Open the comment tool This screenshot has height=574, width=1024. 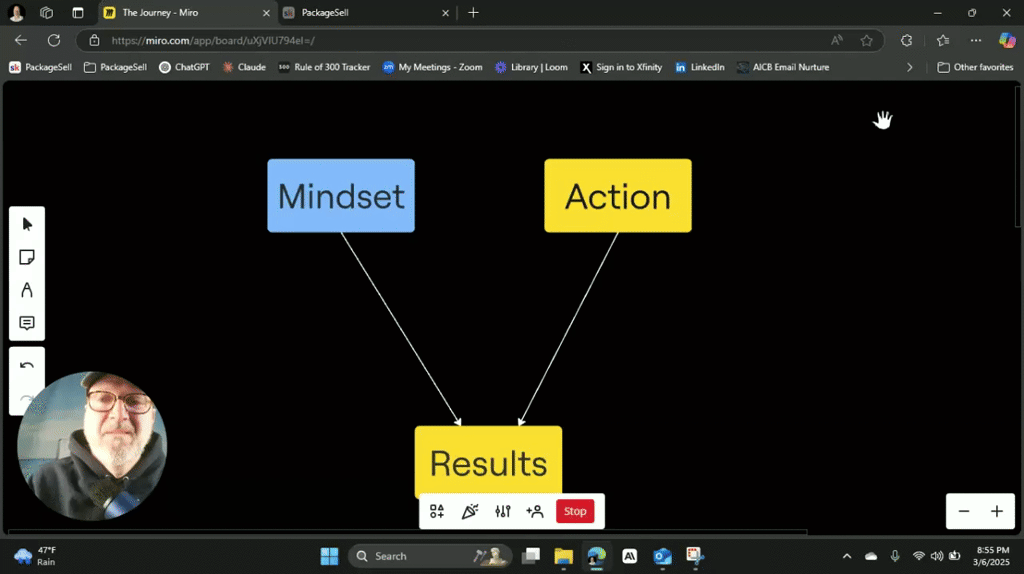(27, 323)
